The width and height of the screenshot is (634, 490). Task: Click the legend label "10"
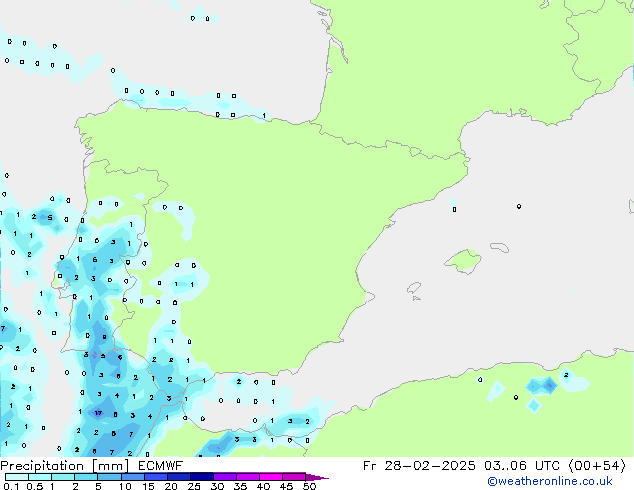[125, 486]
